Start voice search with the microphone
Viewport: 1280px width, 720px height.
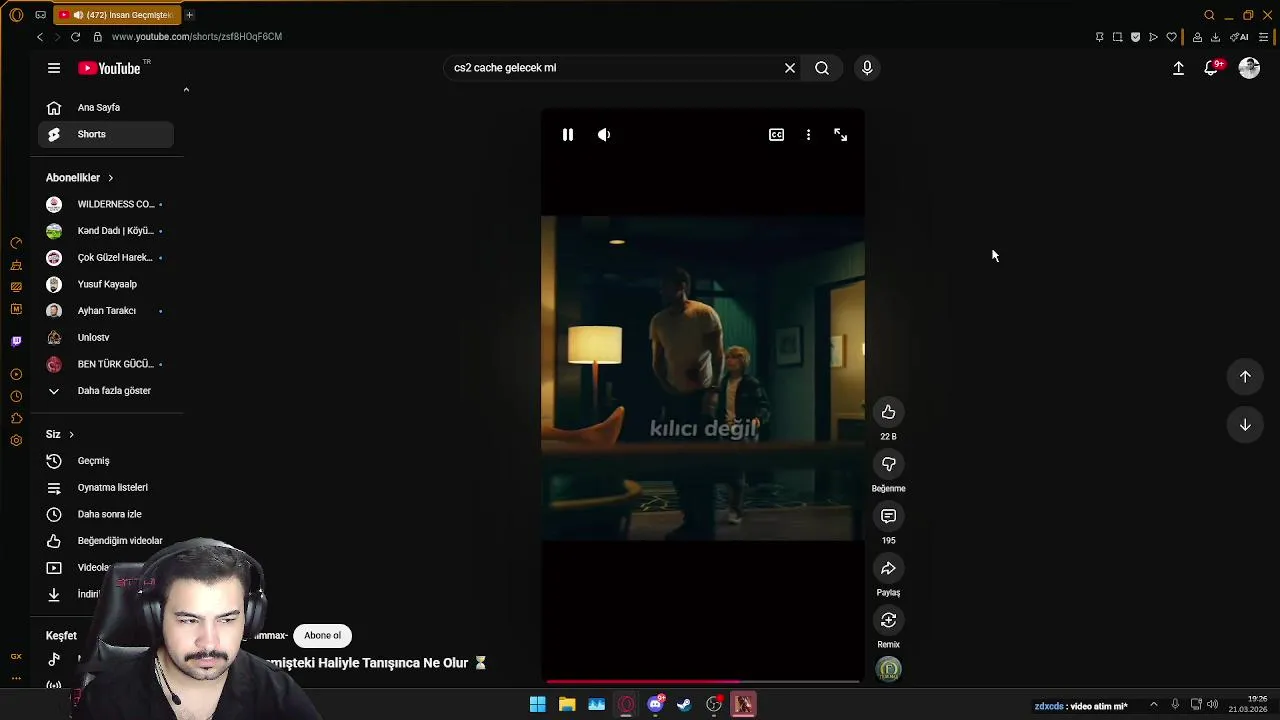pos(867,68)
